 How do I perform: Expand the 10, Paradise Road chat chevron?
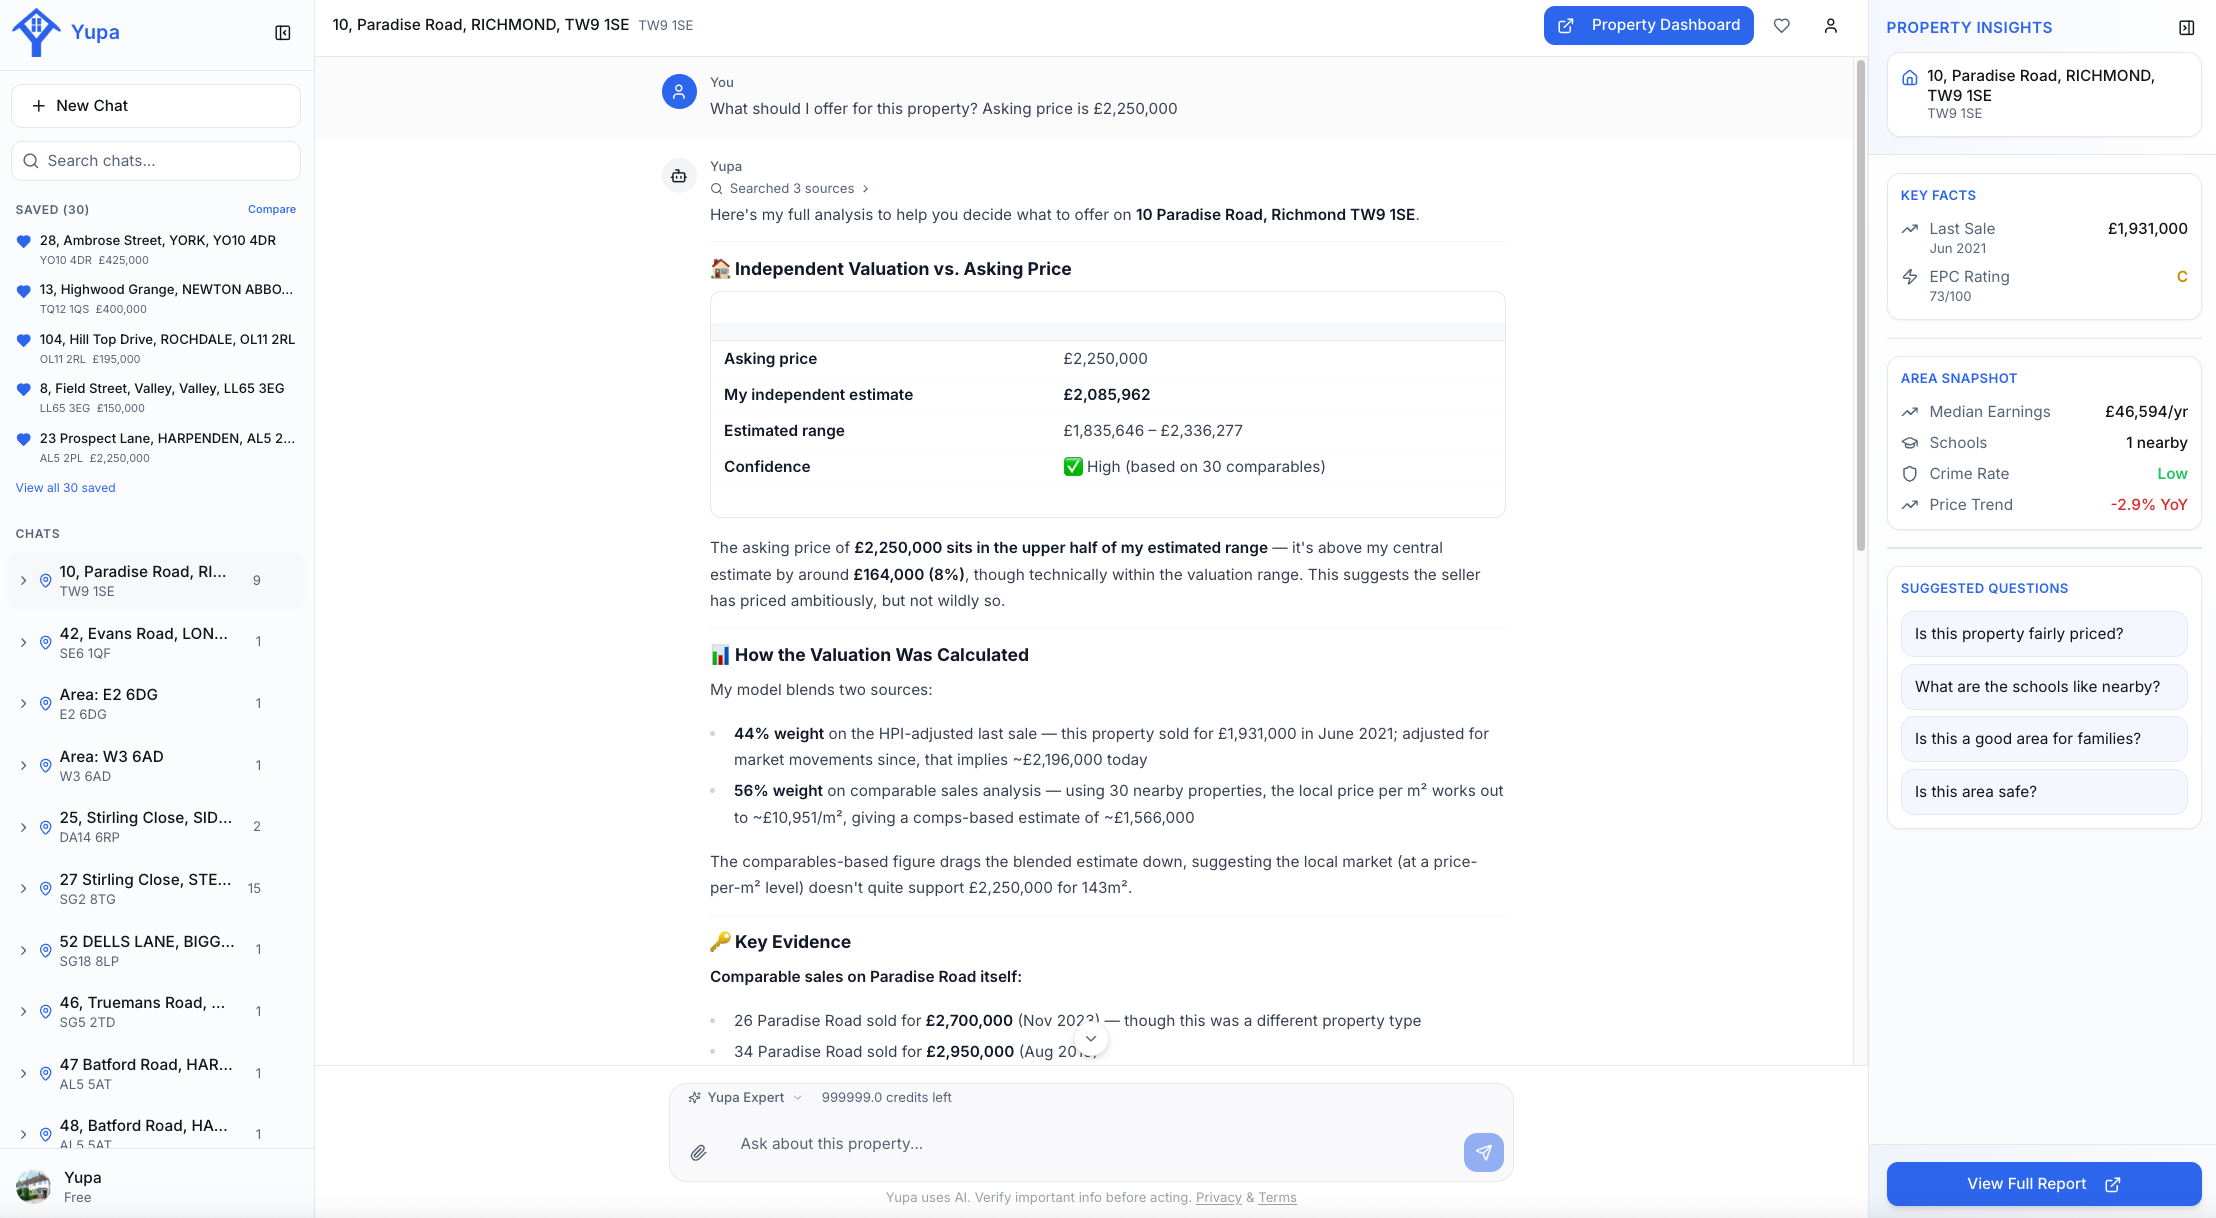click(23, 581)
